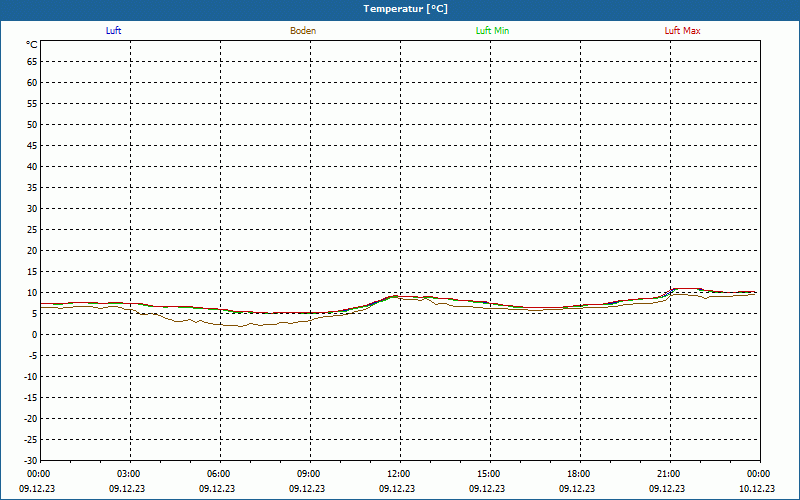
Task: Click the 21:00 time axis label
Action: 668,474
